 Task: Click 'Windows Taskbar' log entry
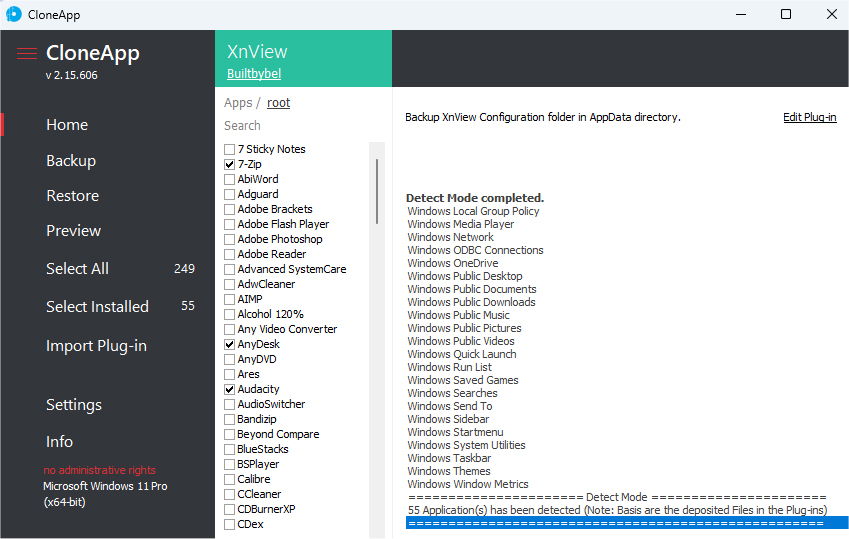449,458
